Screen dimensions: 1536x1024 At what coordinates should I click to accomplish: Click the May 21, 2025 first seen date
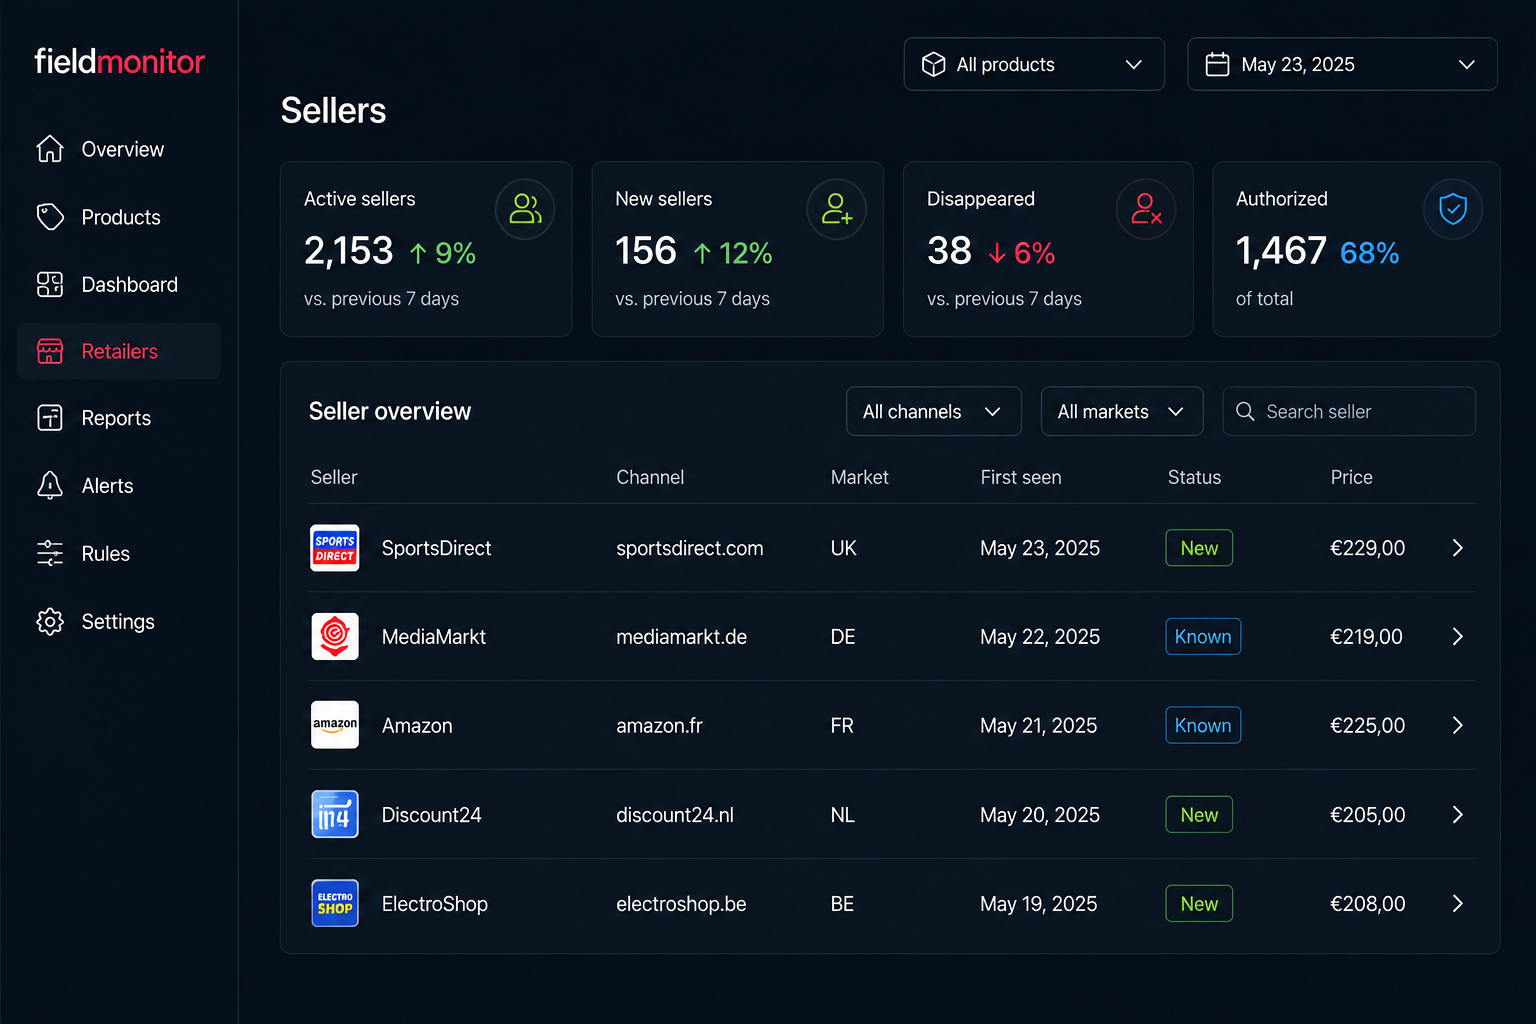[1039, 725]
